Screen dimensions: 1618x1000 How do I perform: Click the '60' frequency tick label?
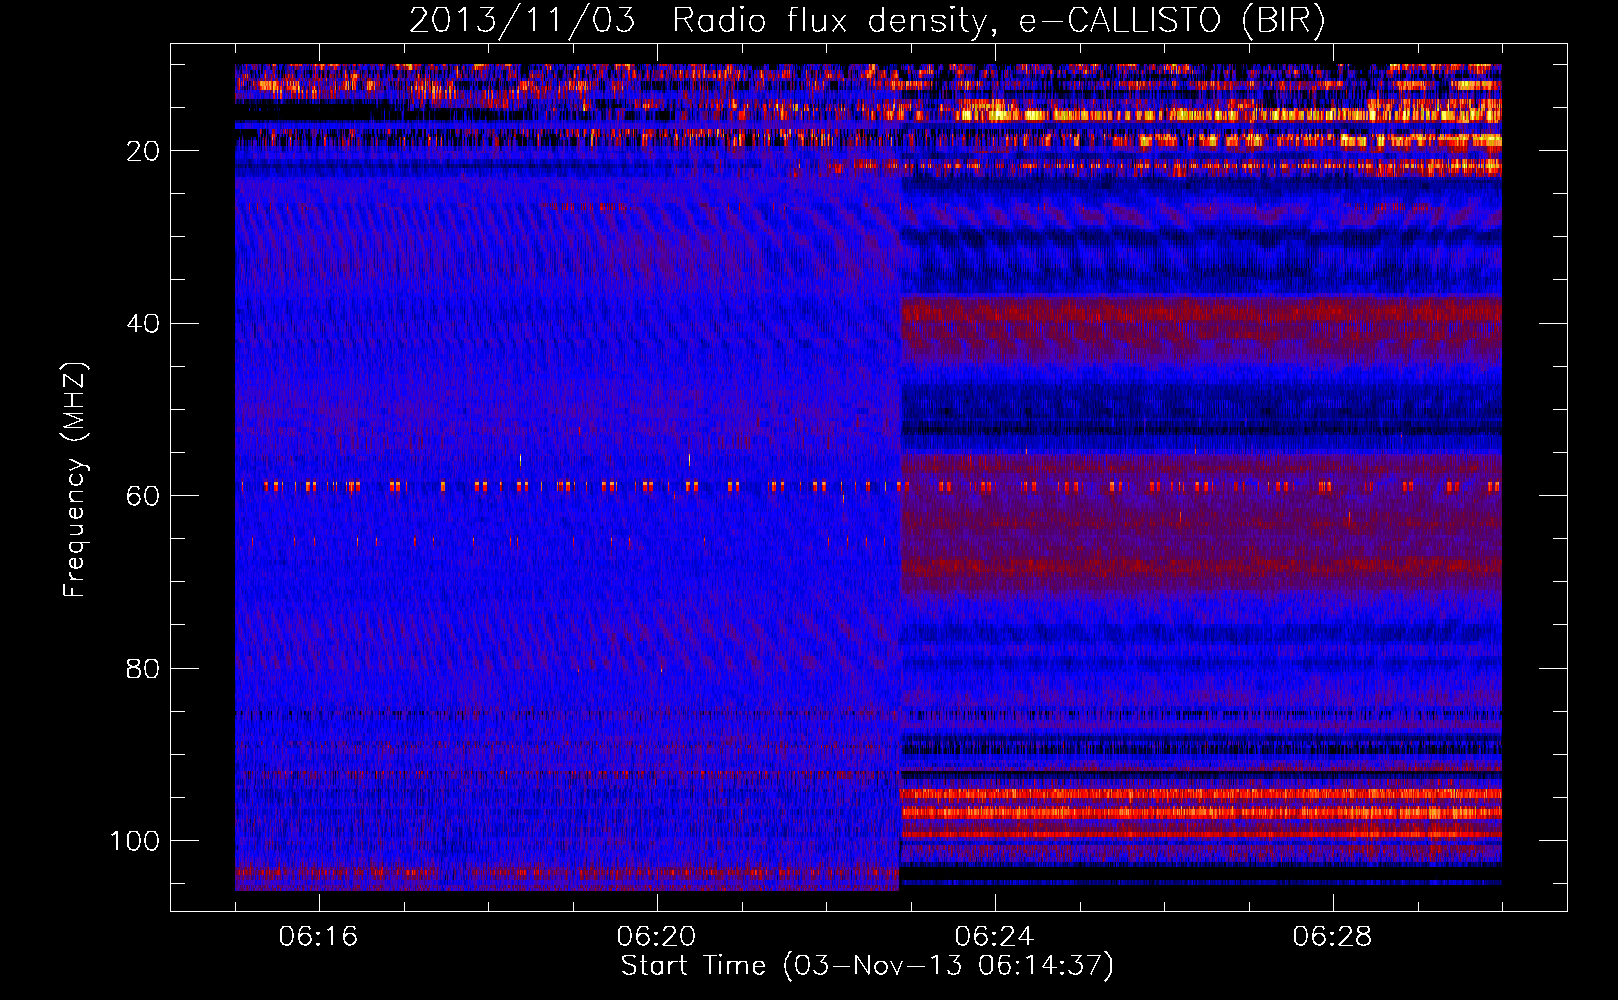(x=143, y=496)
